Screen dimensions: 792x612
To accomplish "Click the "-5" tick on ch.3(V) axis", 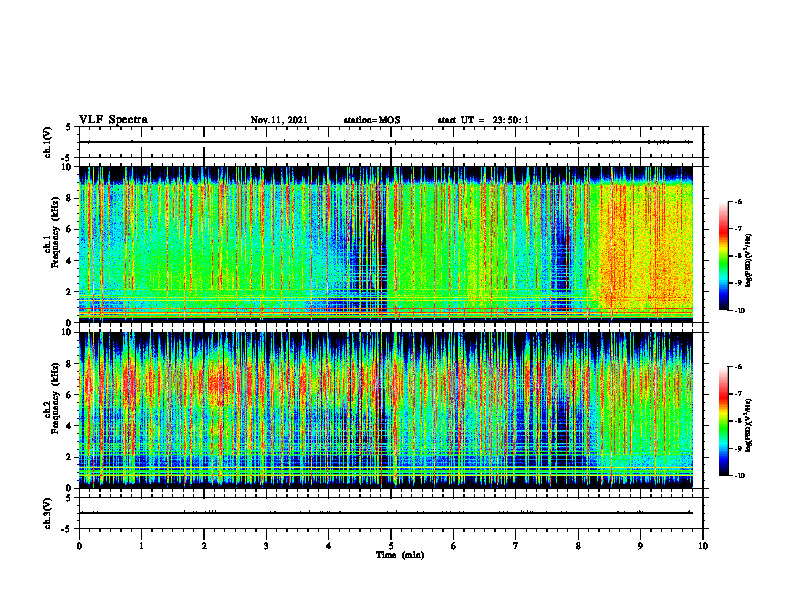I will 67,529.
